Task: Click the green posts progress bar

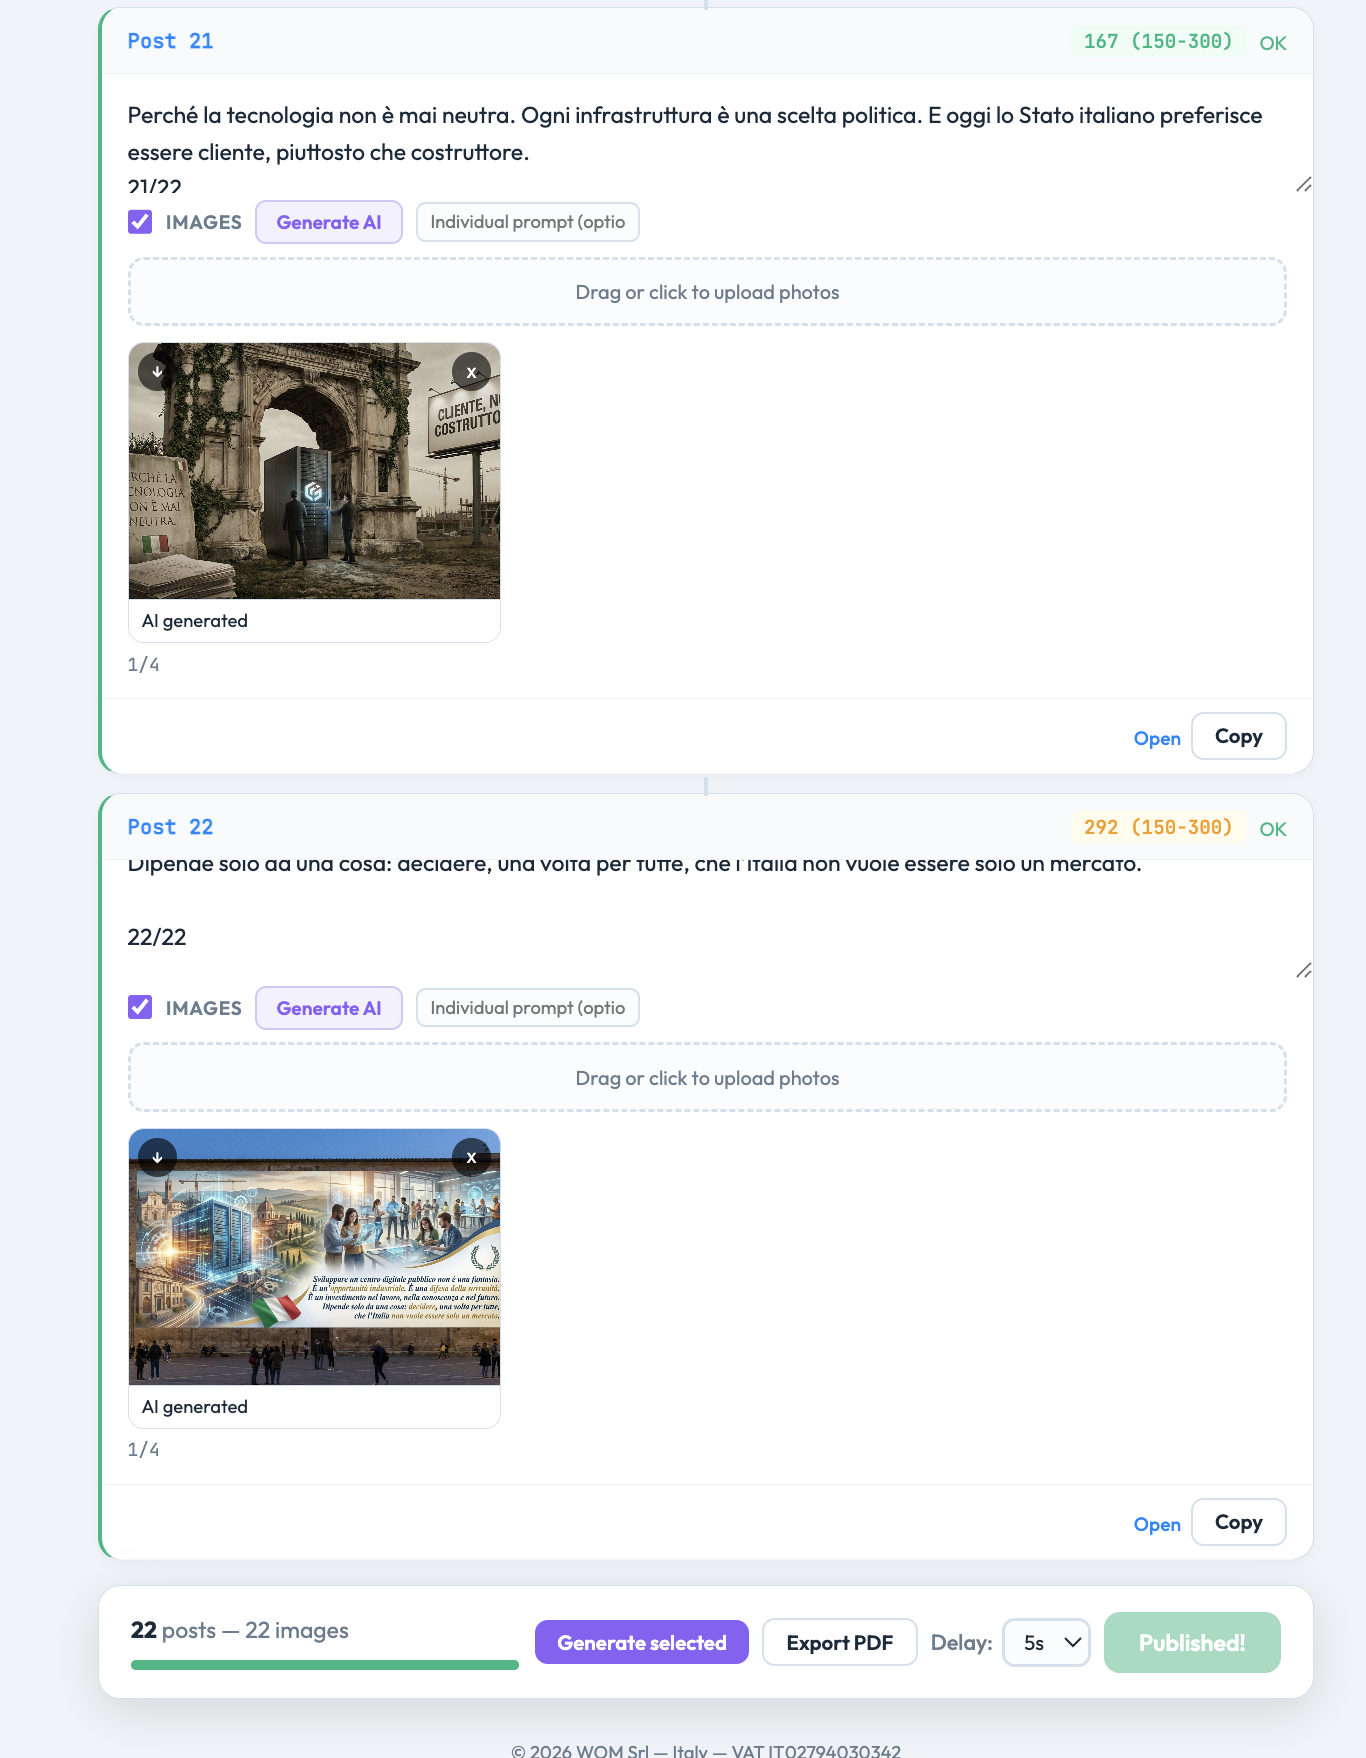Action: coord(325,1665)
